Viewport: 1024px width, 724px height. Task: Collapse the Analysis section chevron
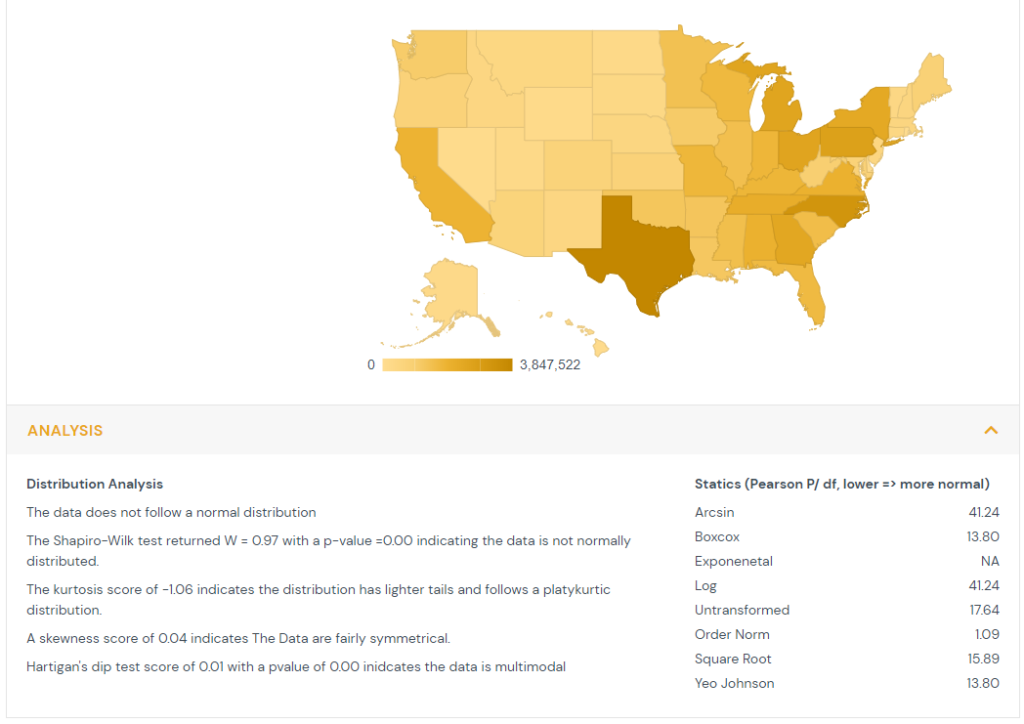tap(991, 430)
